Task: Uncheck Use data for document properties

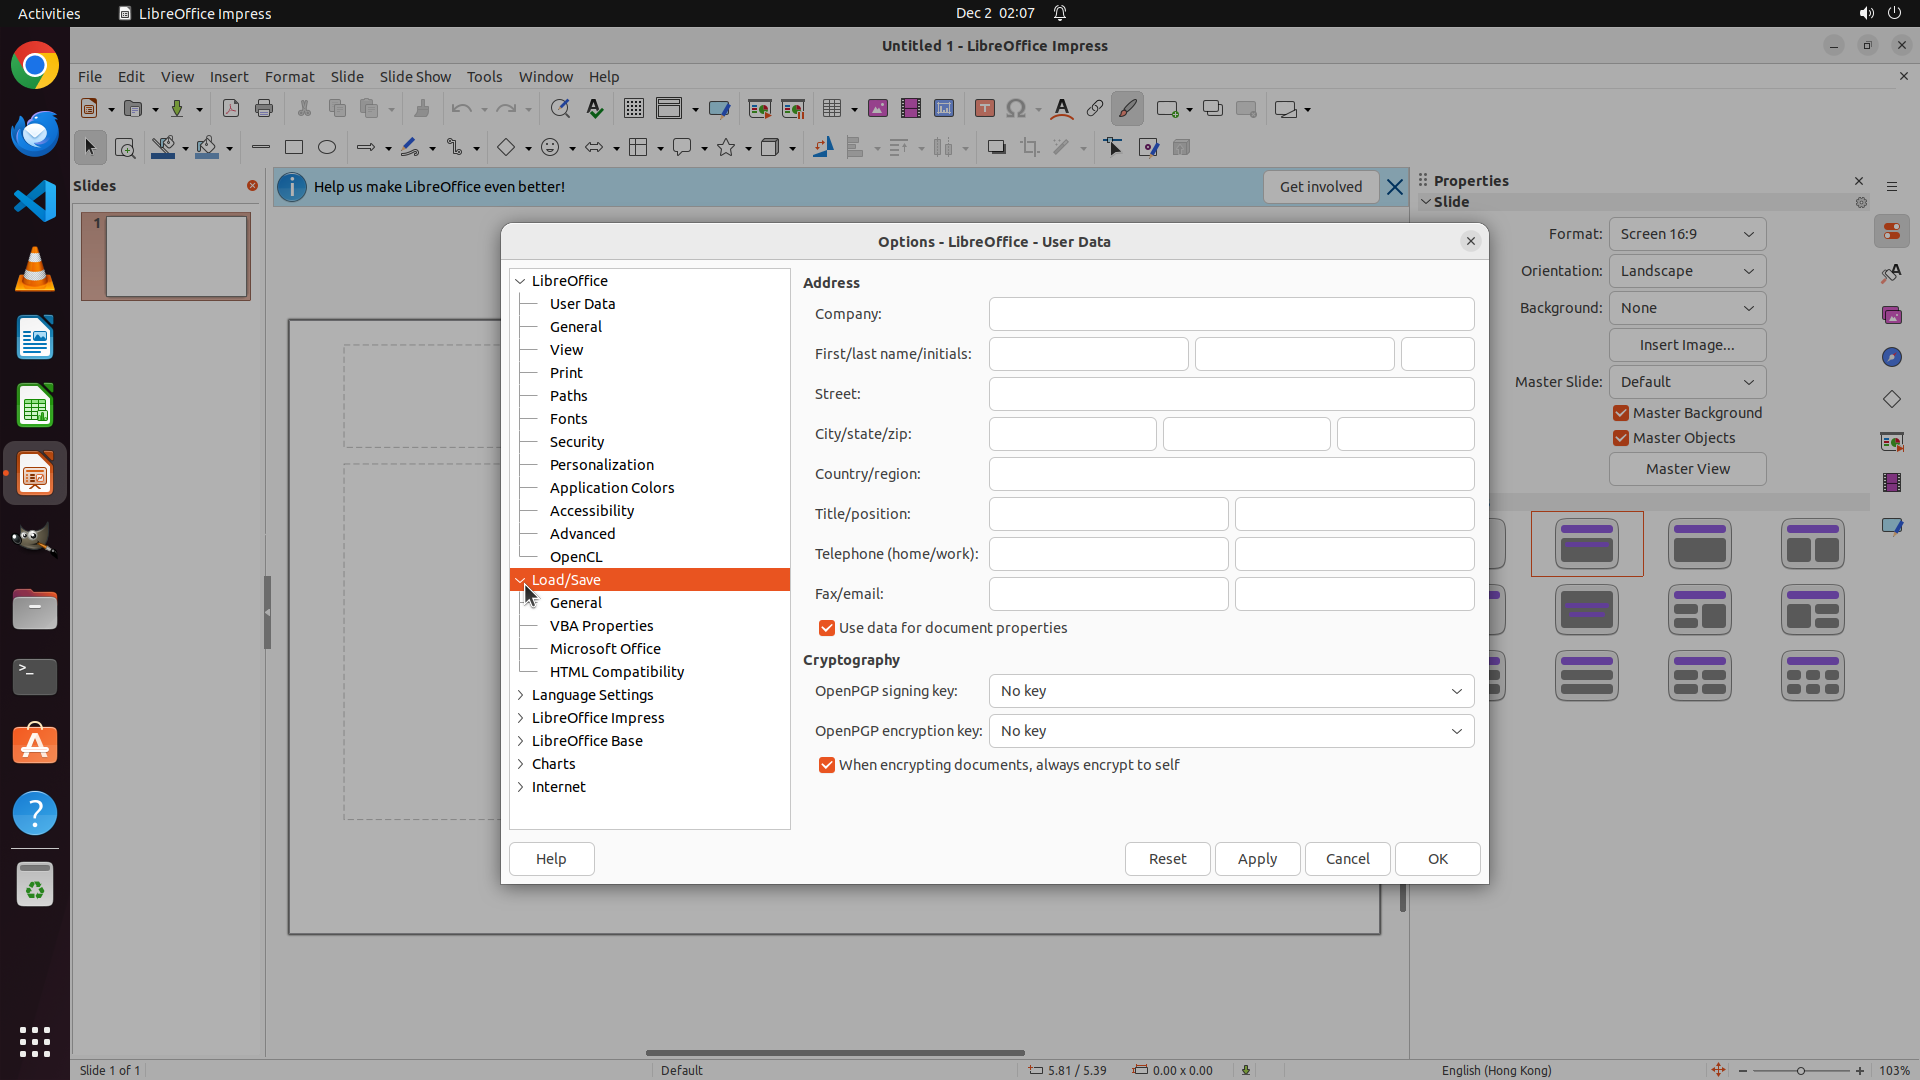Action: pyautogui.click(x=827, y=628)
